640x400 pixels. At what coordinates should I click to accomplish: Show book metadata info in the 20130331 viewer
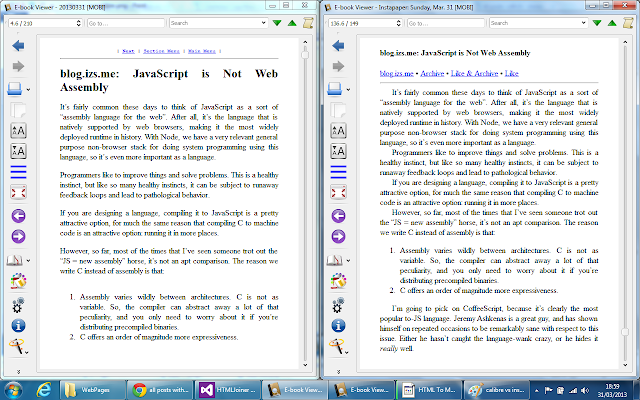pyautogui.click(x=18, y=326)
